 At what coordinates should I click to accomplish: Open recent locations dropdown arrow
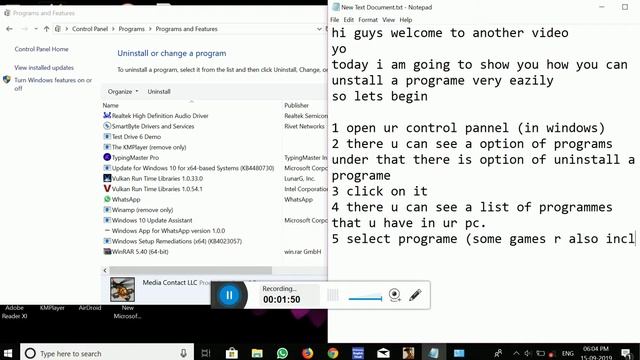coord(36,29)
